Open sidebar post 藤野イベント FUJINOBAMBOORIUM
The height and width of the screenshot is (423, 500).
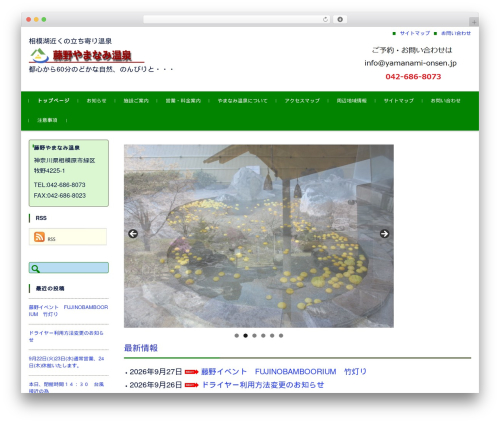pyautogui.click(x=68, y=310)
